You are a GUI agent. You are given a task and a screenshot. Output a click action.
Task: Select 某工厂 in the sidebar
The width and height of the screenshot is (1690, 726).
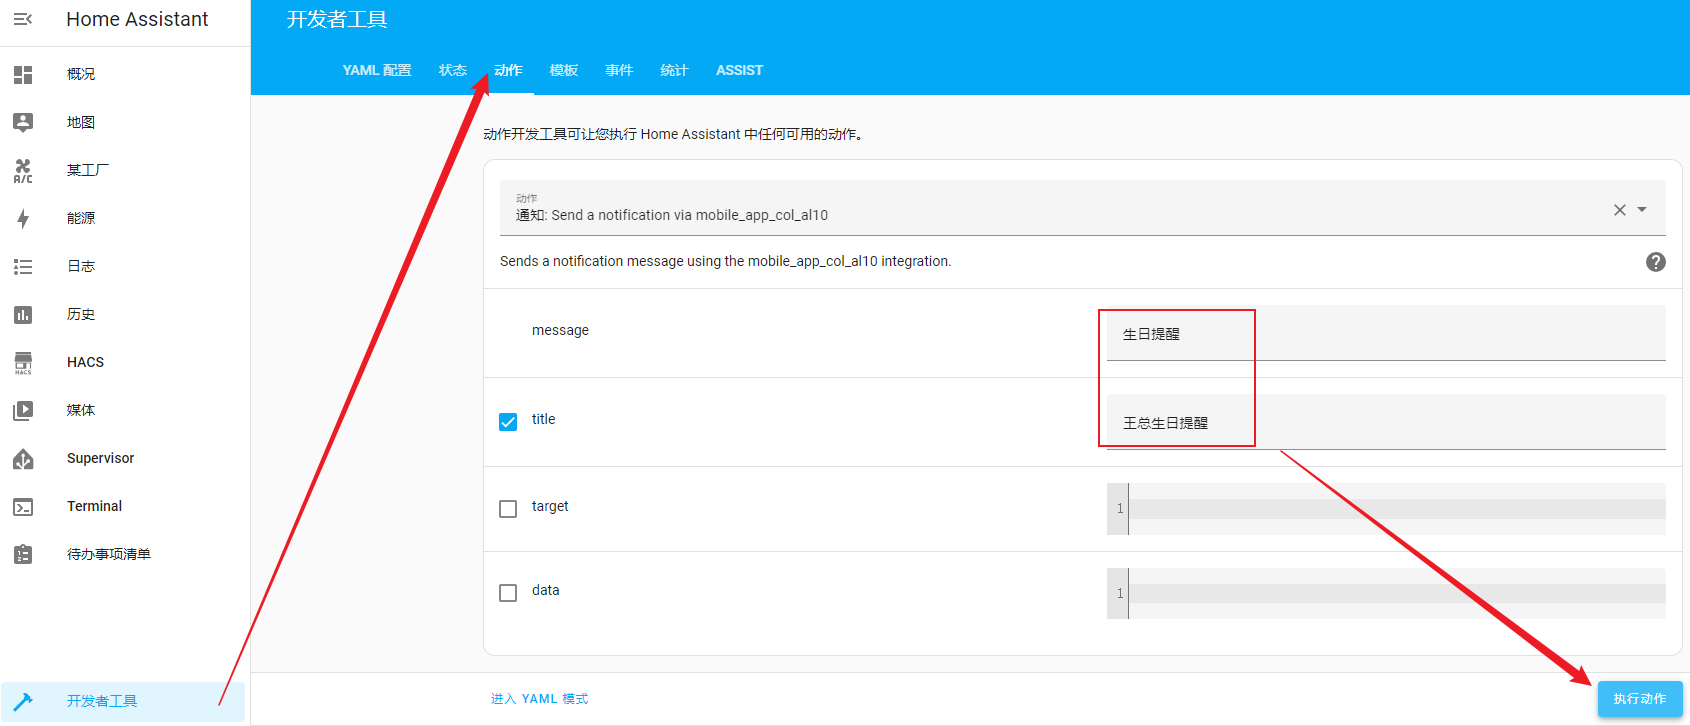[88, 170]
